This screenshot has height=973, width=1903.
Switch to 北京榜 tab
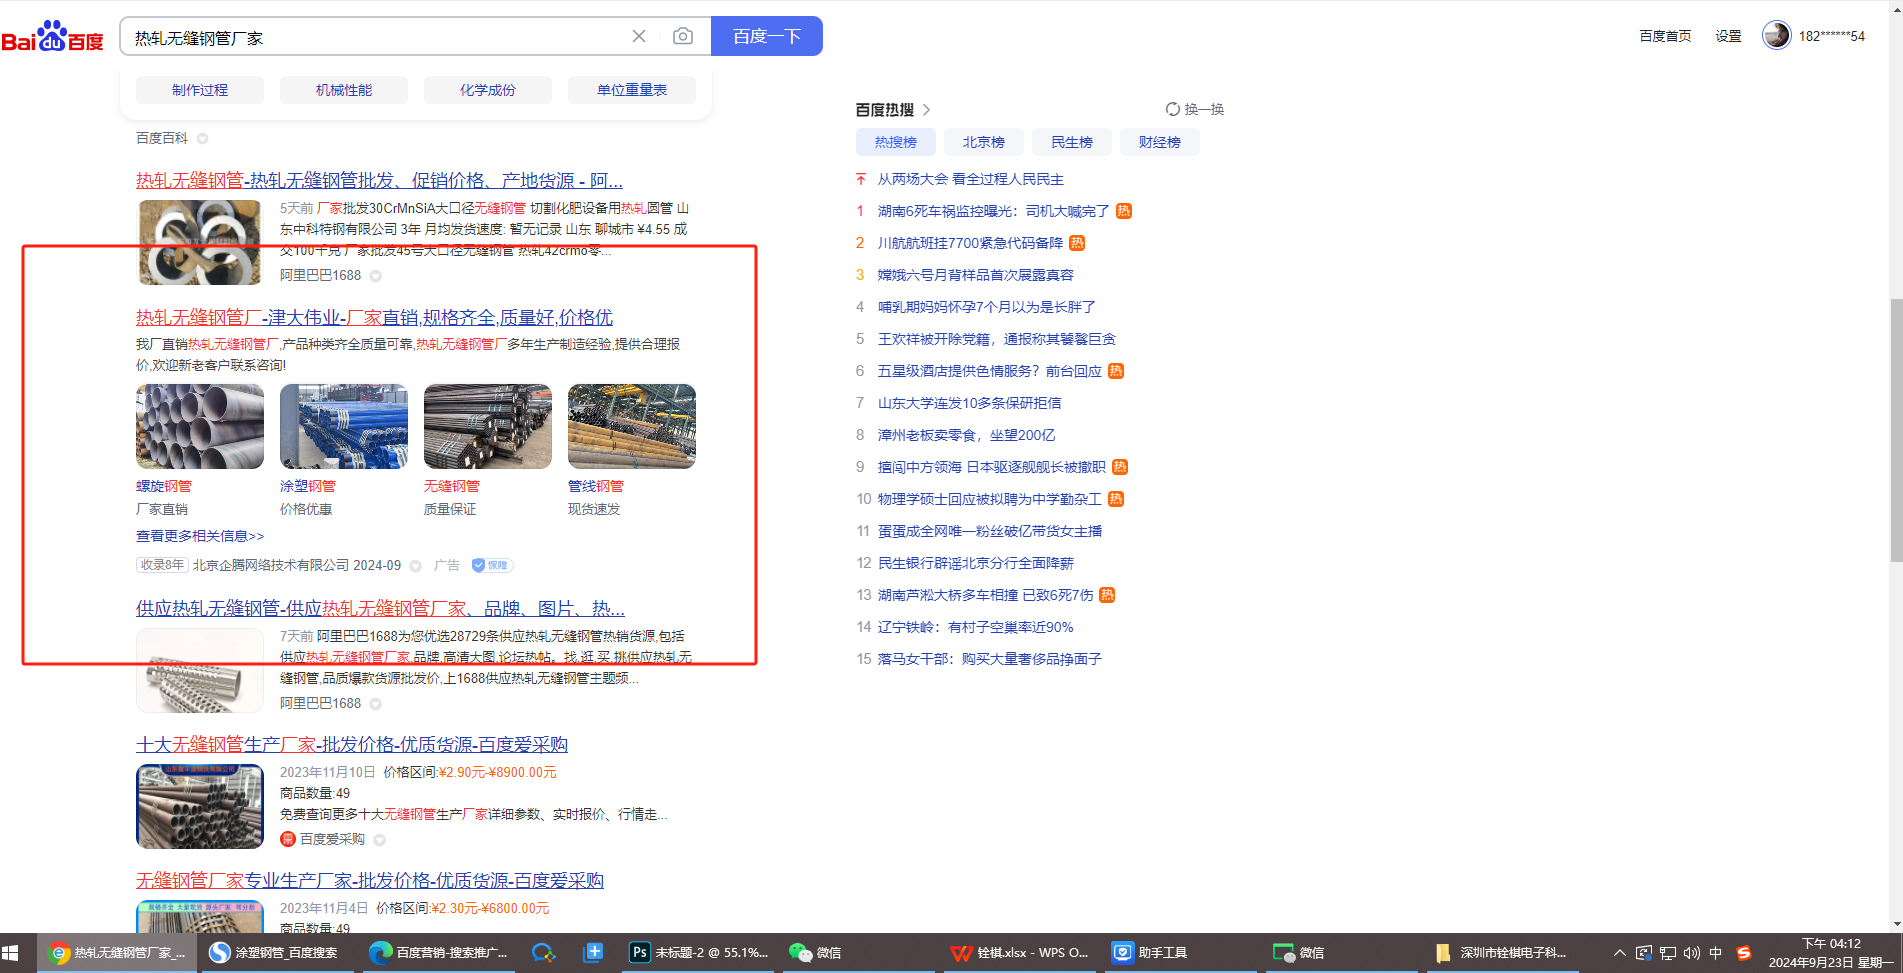pos(983,142)
